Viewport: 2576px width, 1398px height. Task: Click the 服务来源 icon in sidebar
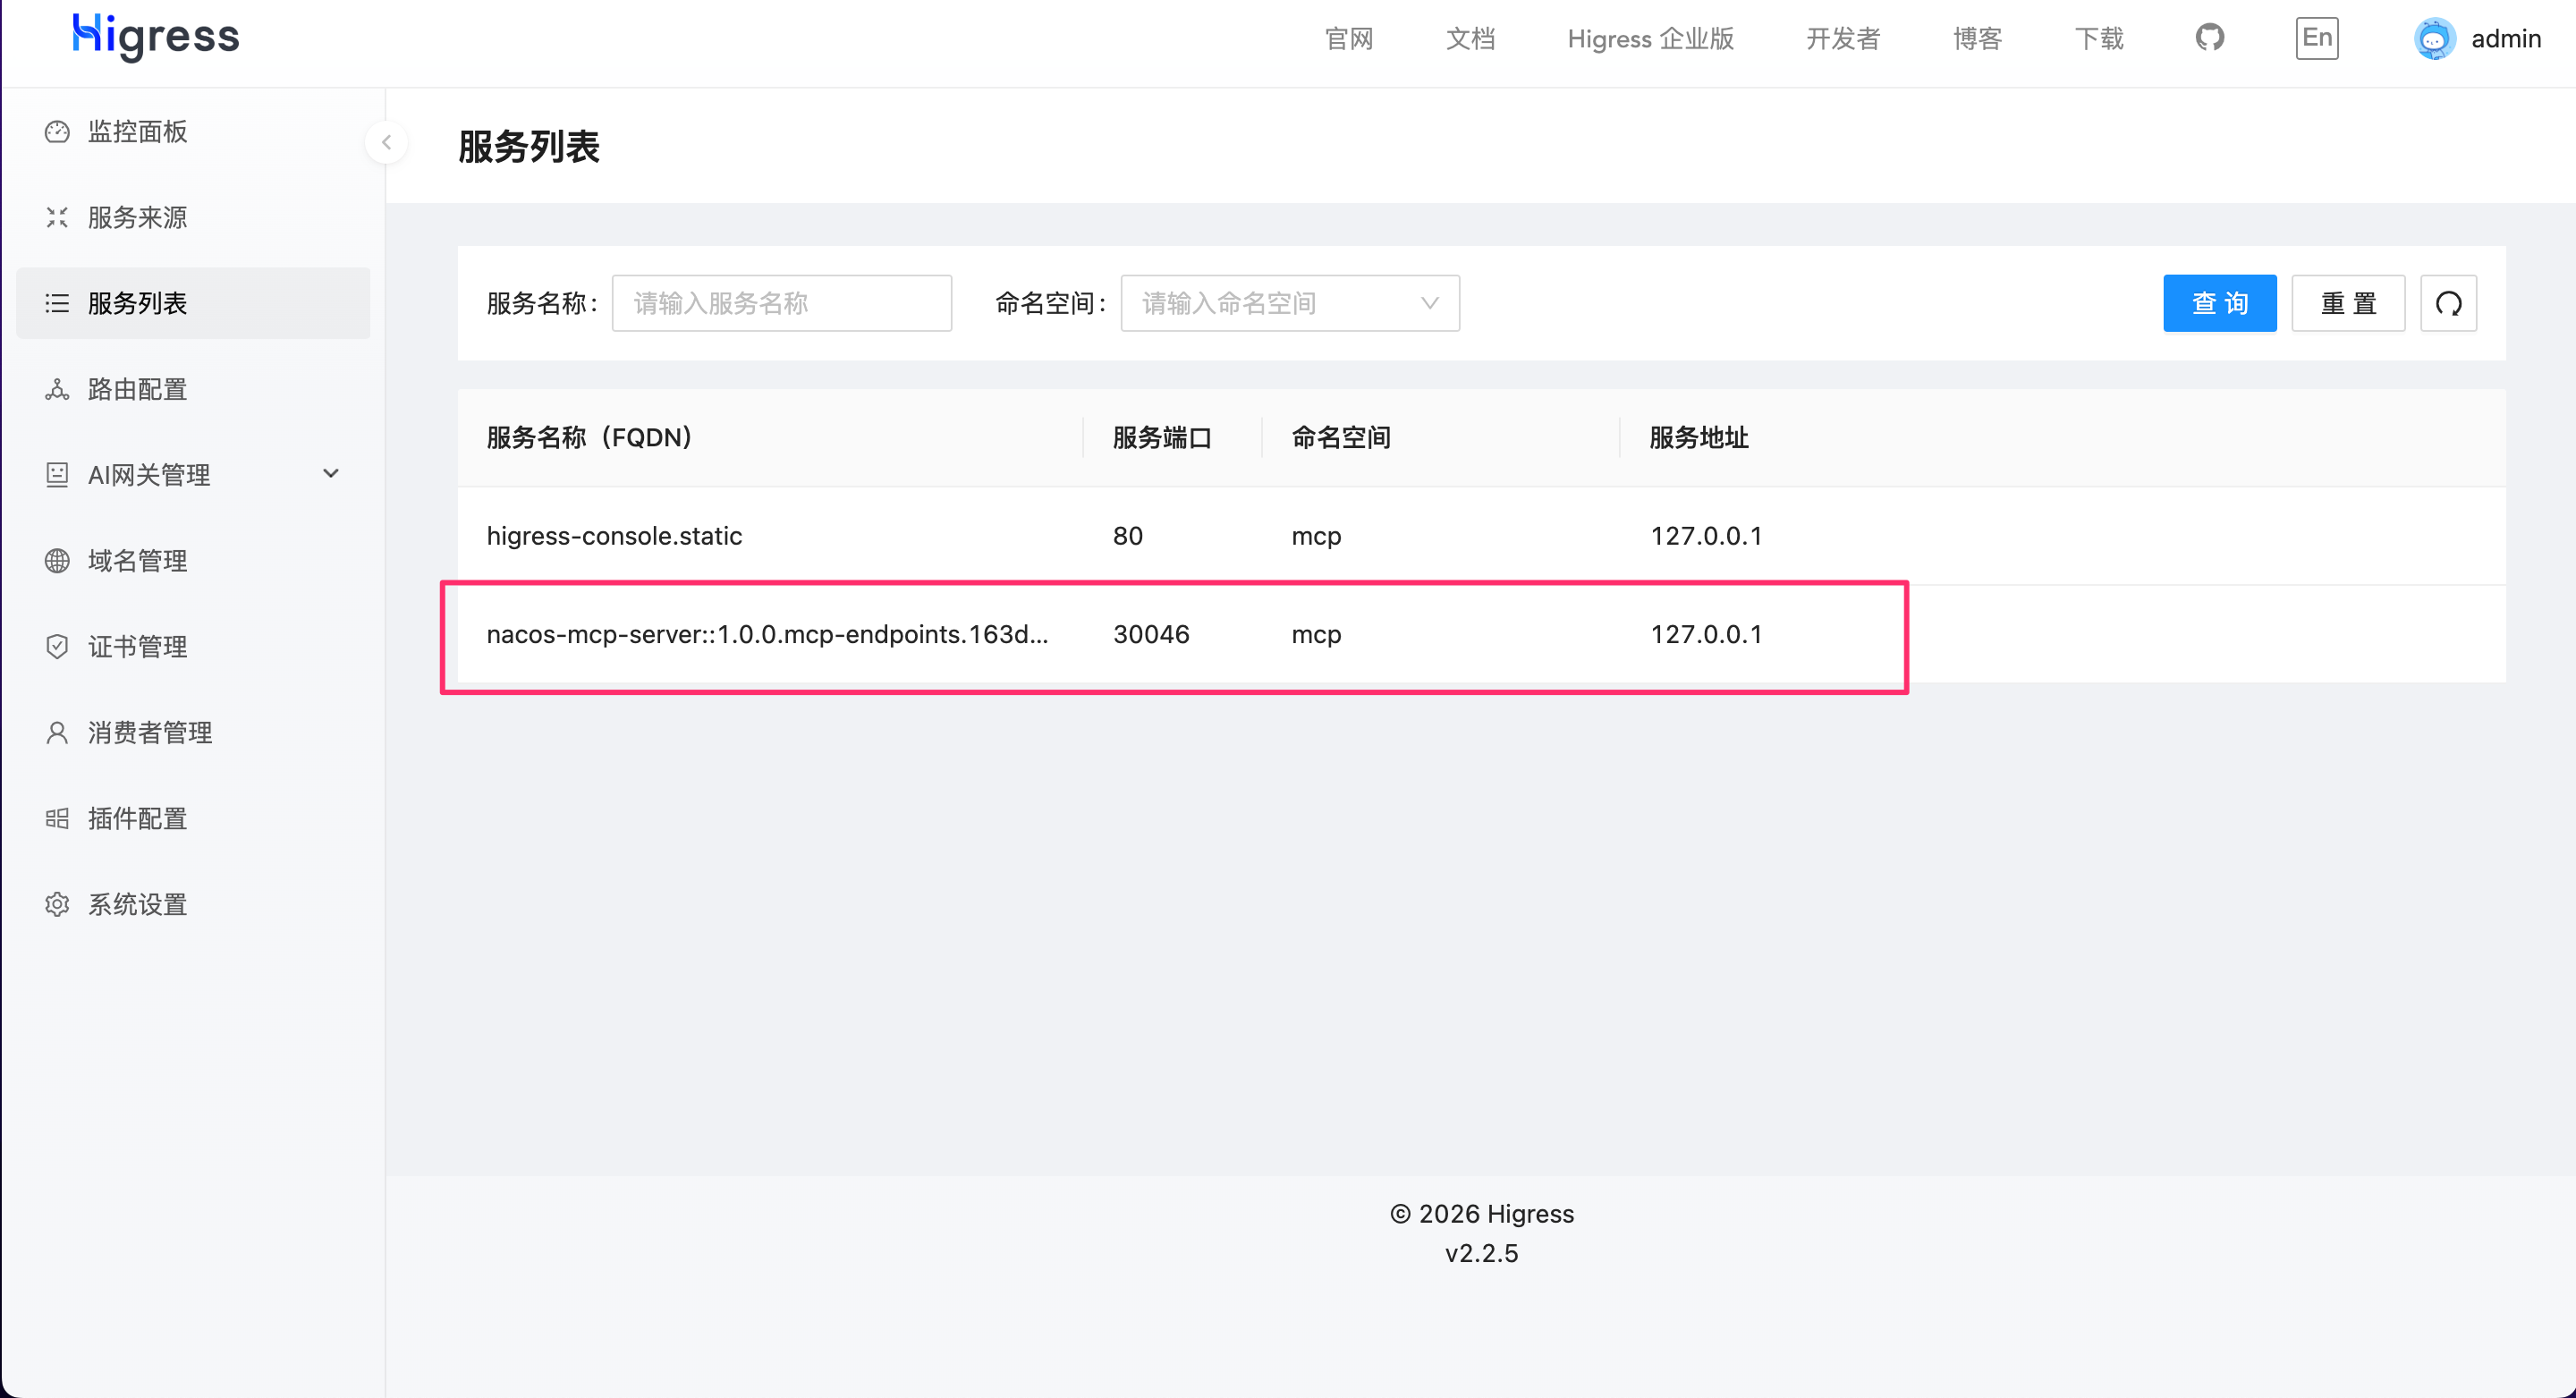(57, 217)
